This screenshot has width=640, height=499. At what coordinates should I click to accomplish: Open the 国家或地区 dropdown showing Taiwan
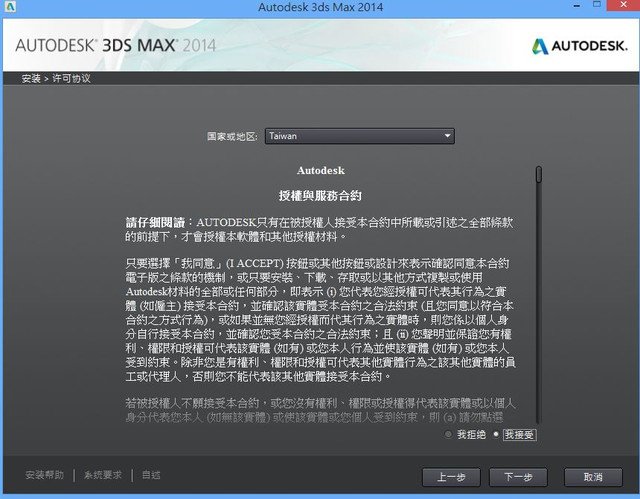[x=360, y=136]
